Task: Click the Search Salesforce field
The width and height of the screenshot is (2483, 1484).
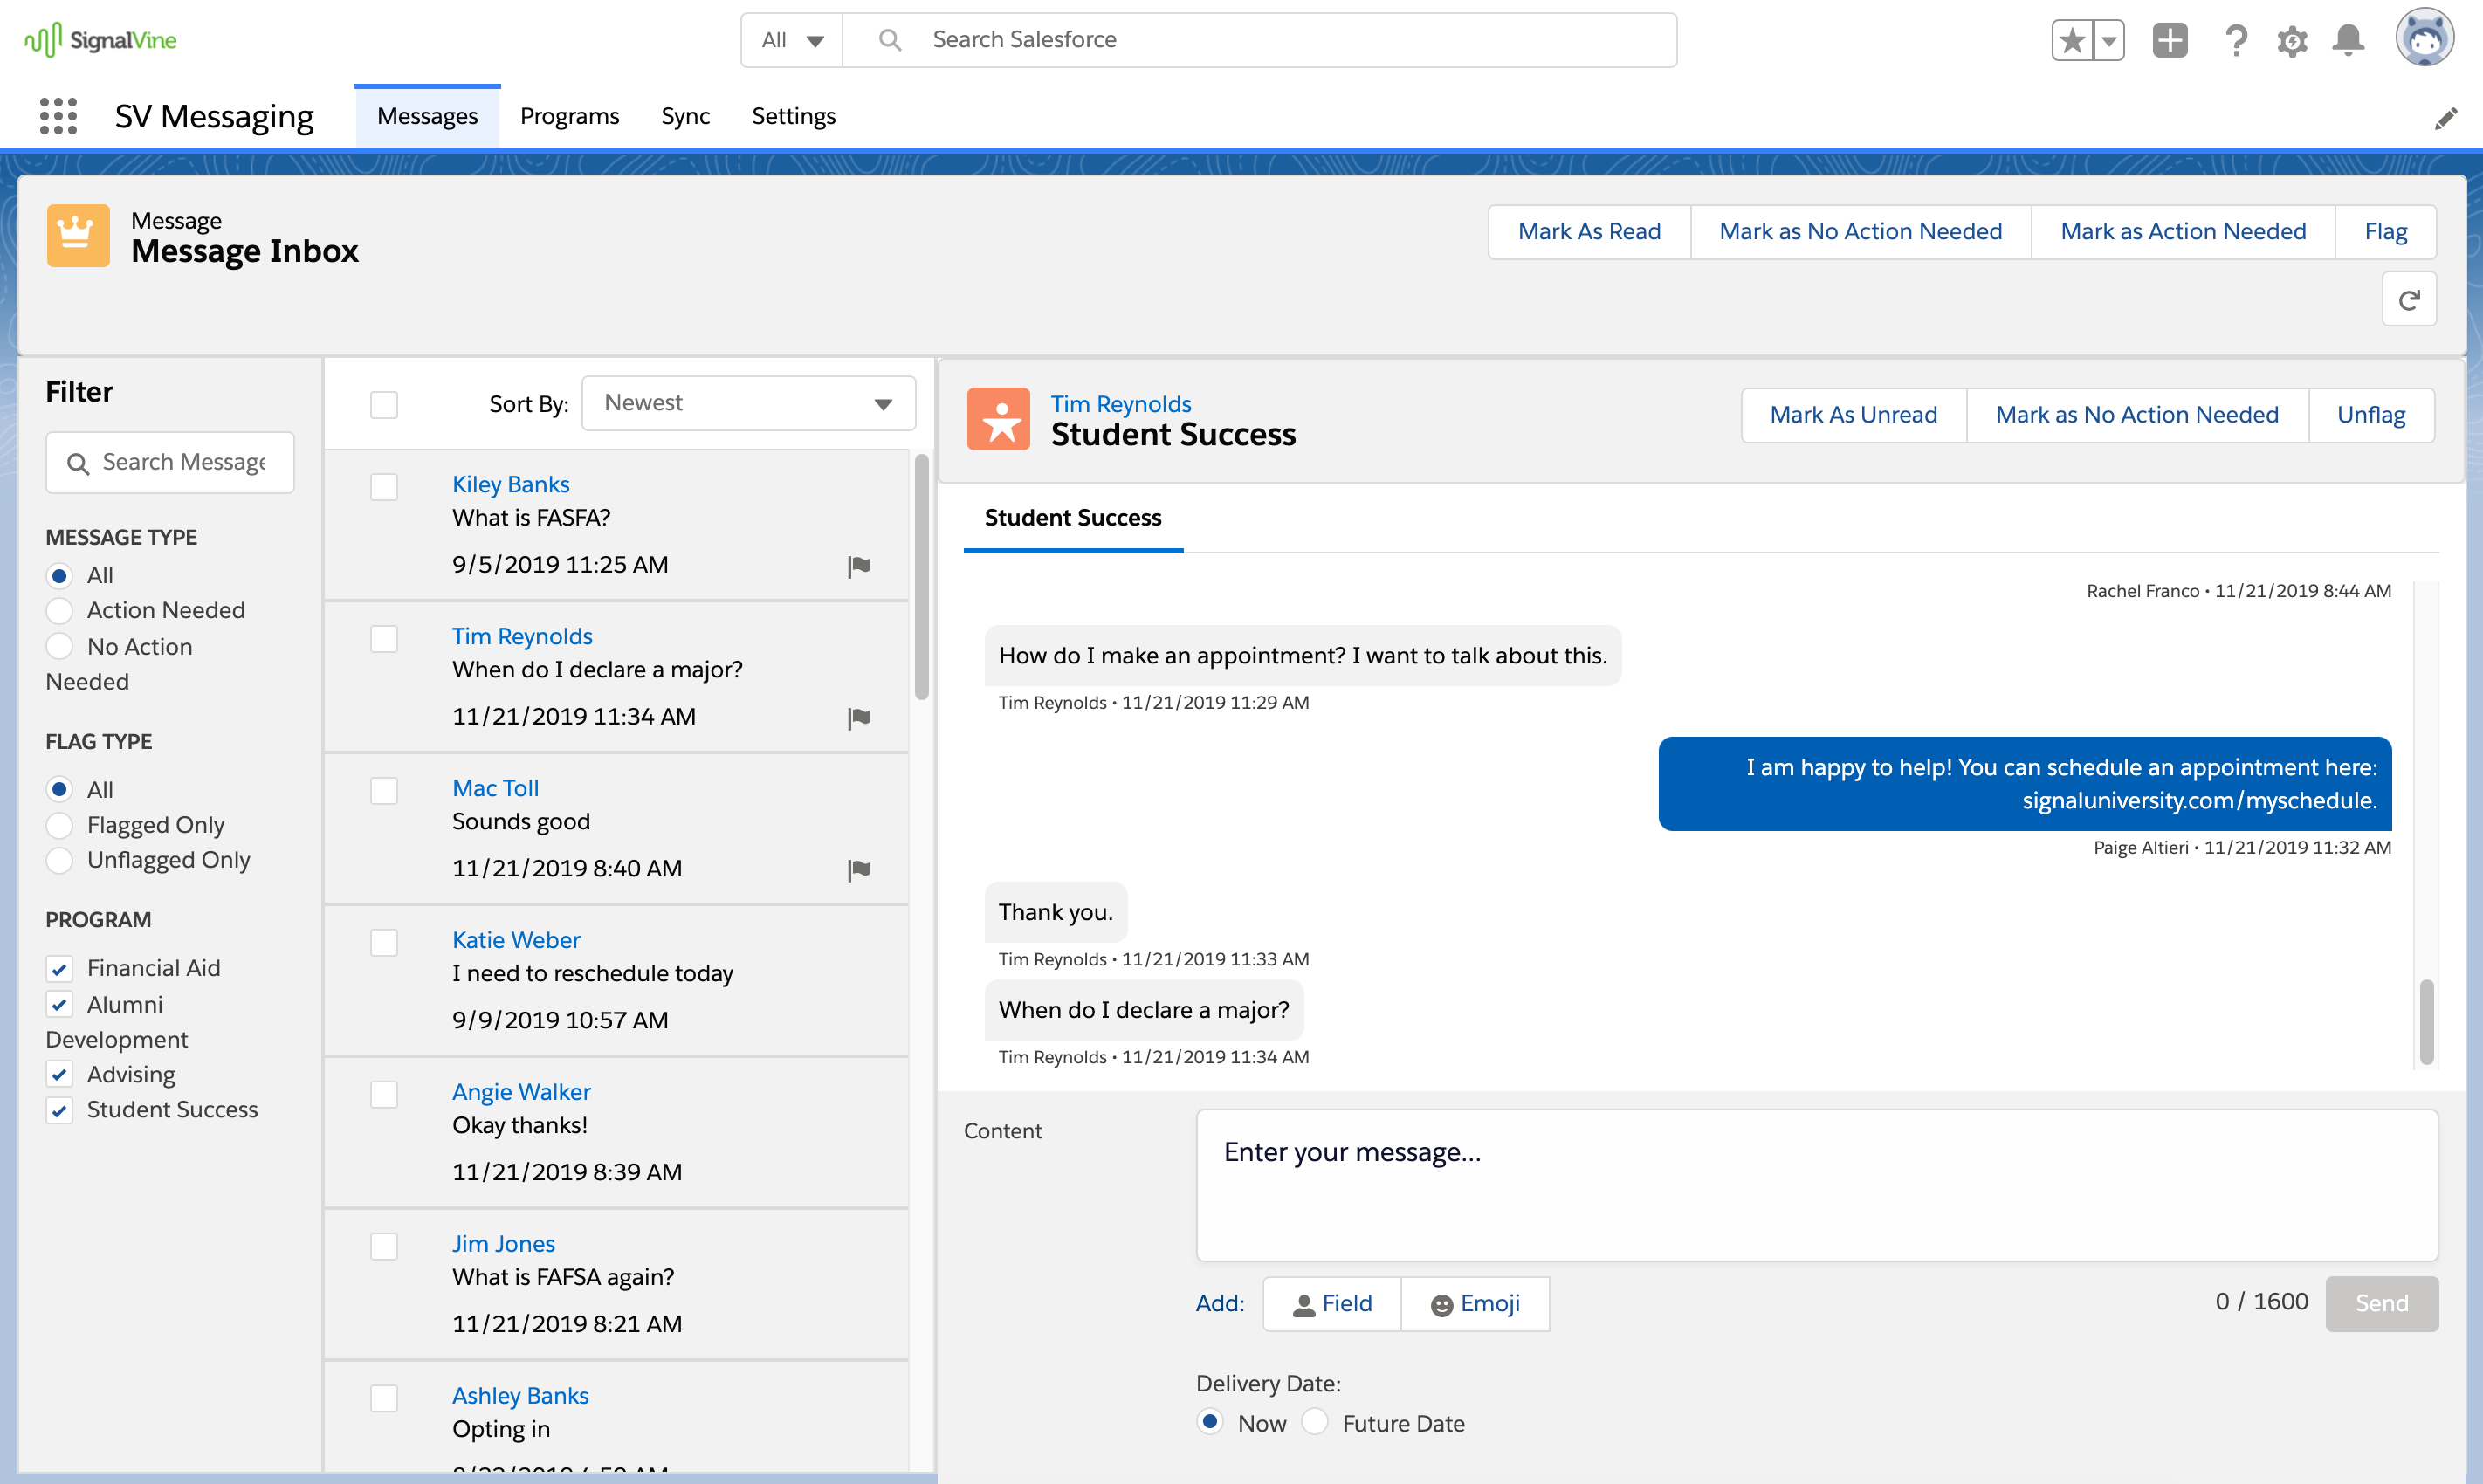Action: click(1259, 40)
